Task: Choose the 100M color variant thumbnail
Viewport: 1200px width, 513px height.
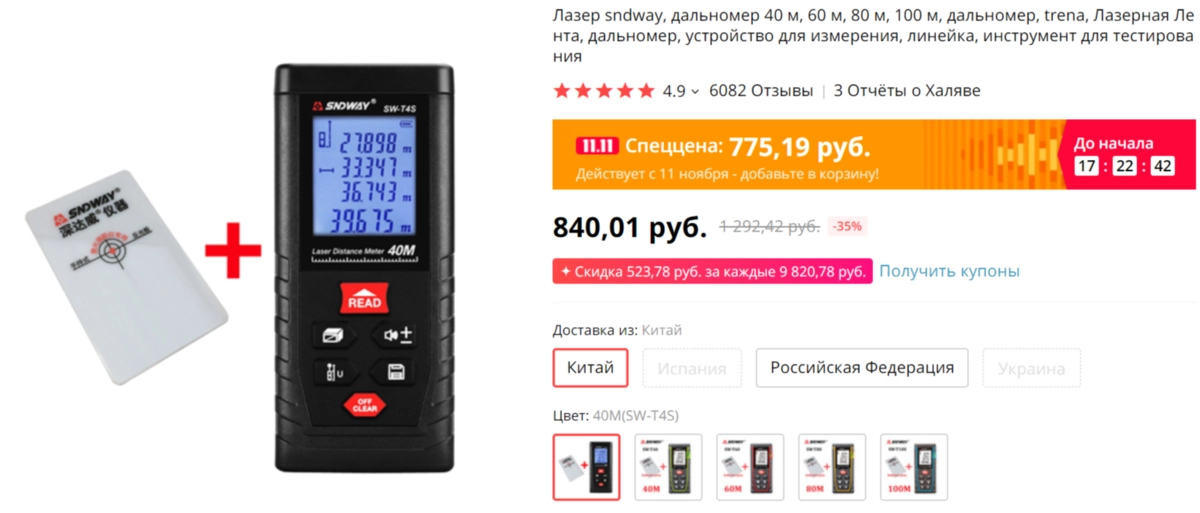Action: [914, 467]
